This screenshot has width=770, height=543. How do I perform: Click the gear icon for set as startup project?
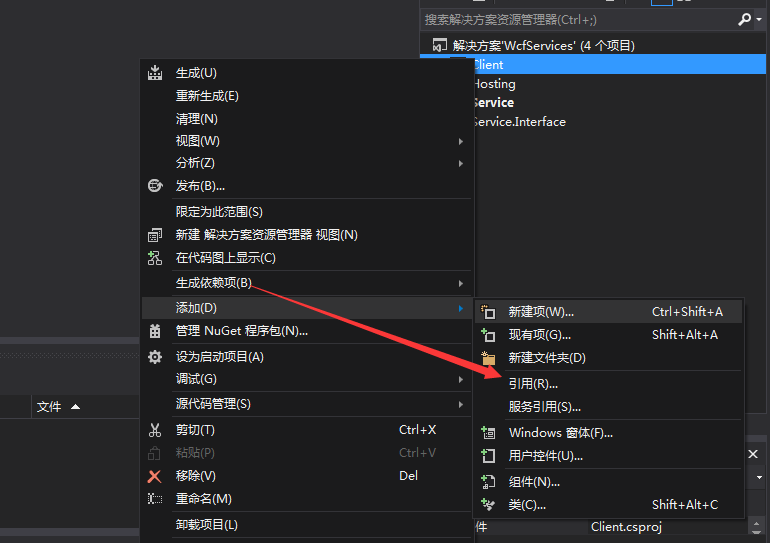(155, 356)
